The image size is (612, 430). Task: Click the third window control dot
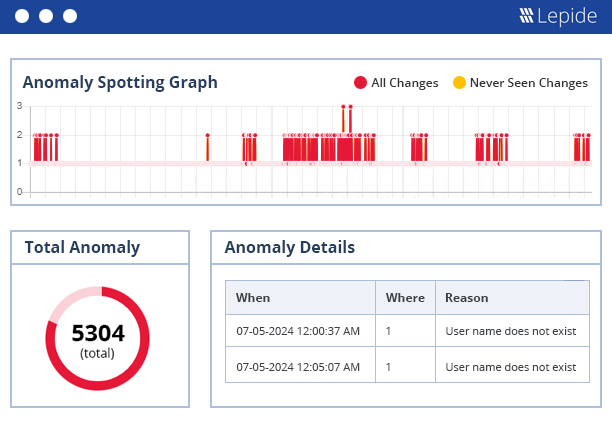click(x=70, y=16)
